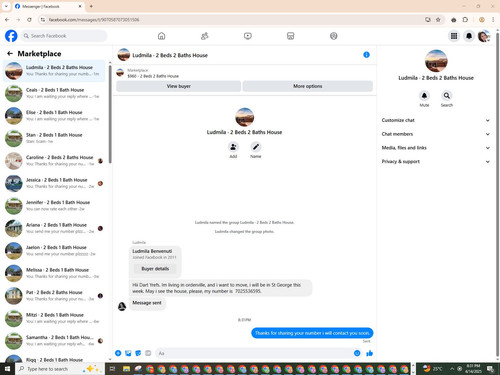Select the Messenger Facebook browser tab
This screenshot has width=500, height=375.
[49, 6]
